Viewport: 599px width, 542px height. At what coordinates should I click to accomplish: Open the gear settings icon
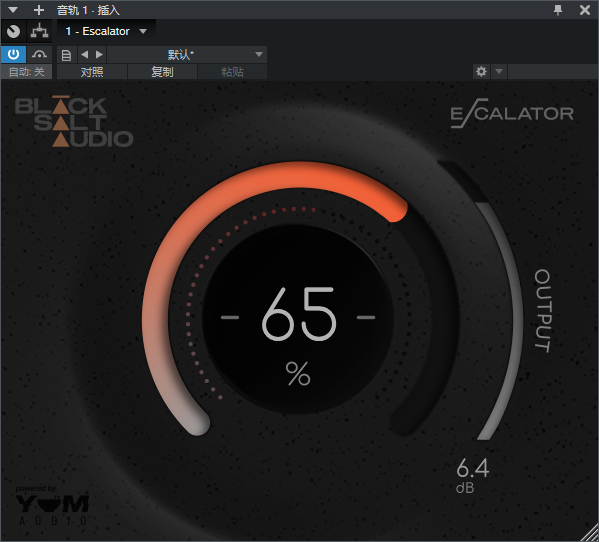point(481,71)
